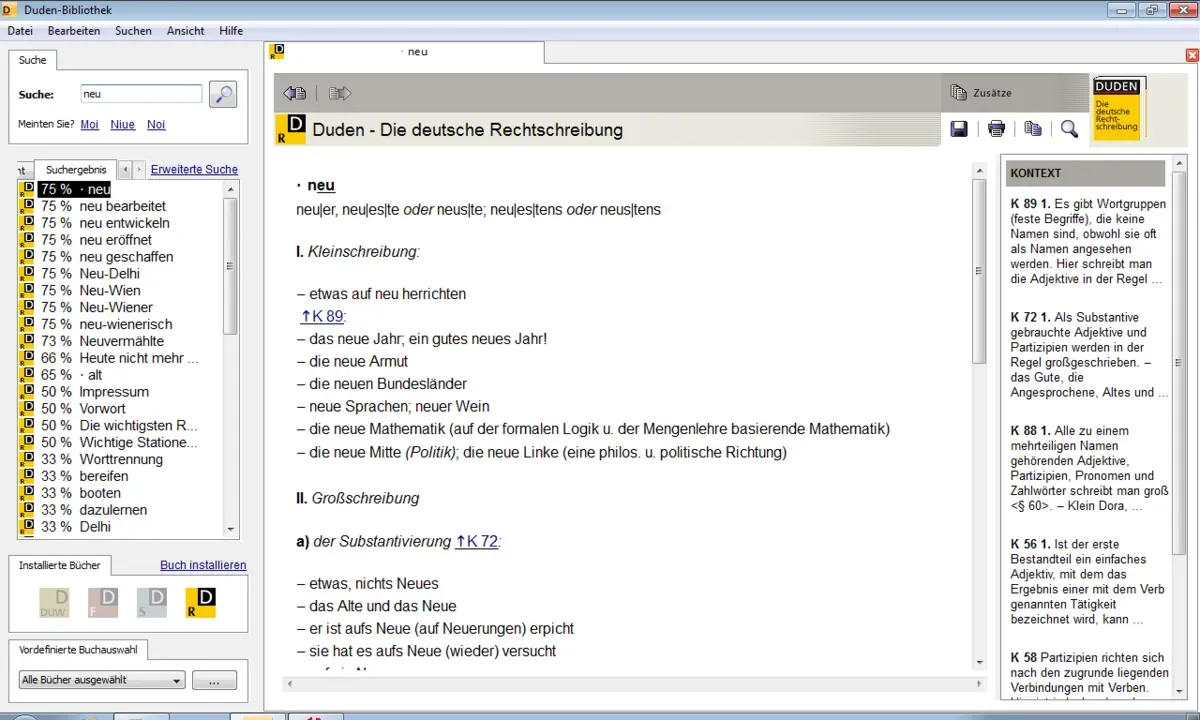
Task: Select the DUW installed book icon
Action: coord(54,602)
